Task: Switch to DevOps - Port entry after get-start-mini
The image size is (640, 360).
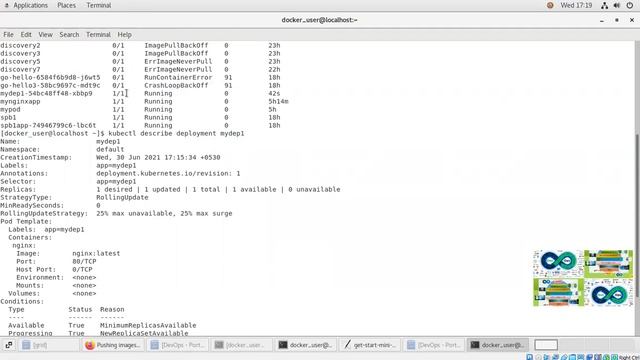Action: click(x=434, y=345)
